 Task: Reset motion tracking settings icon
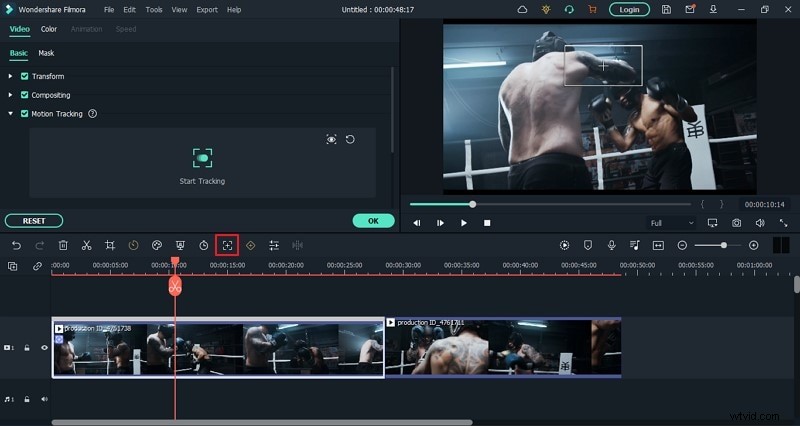[x=350, y=139]
